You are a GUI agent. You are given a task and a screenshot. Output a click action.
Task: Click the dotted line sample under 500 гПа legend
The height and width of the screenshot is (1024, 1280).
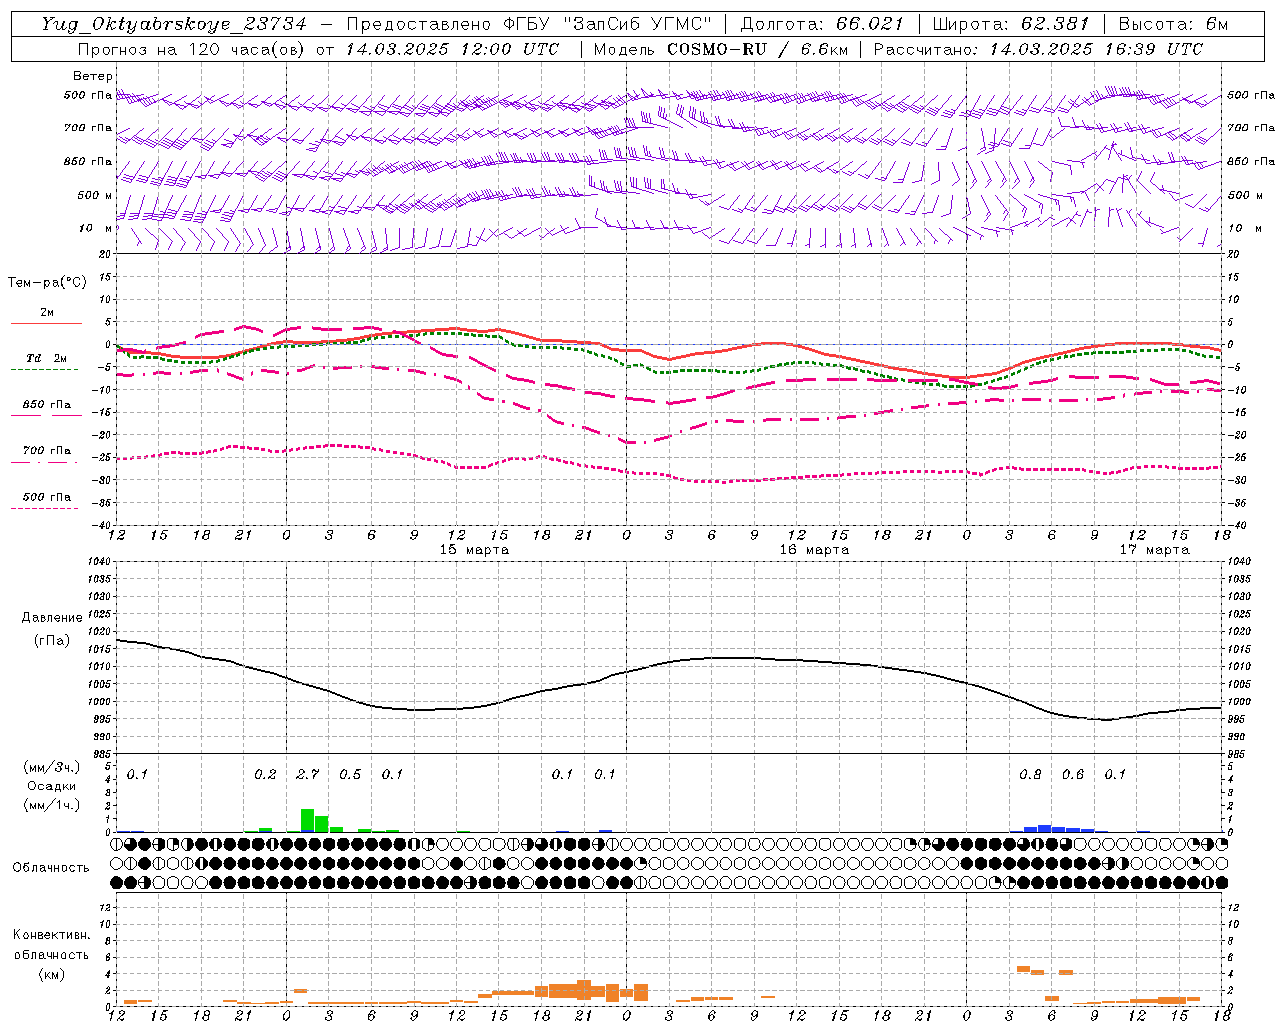45,508
